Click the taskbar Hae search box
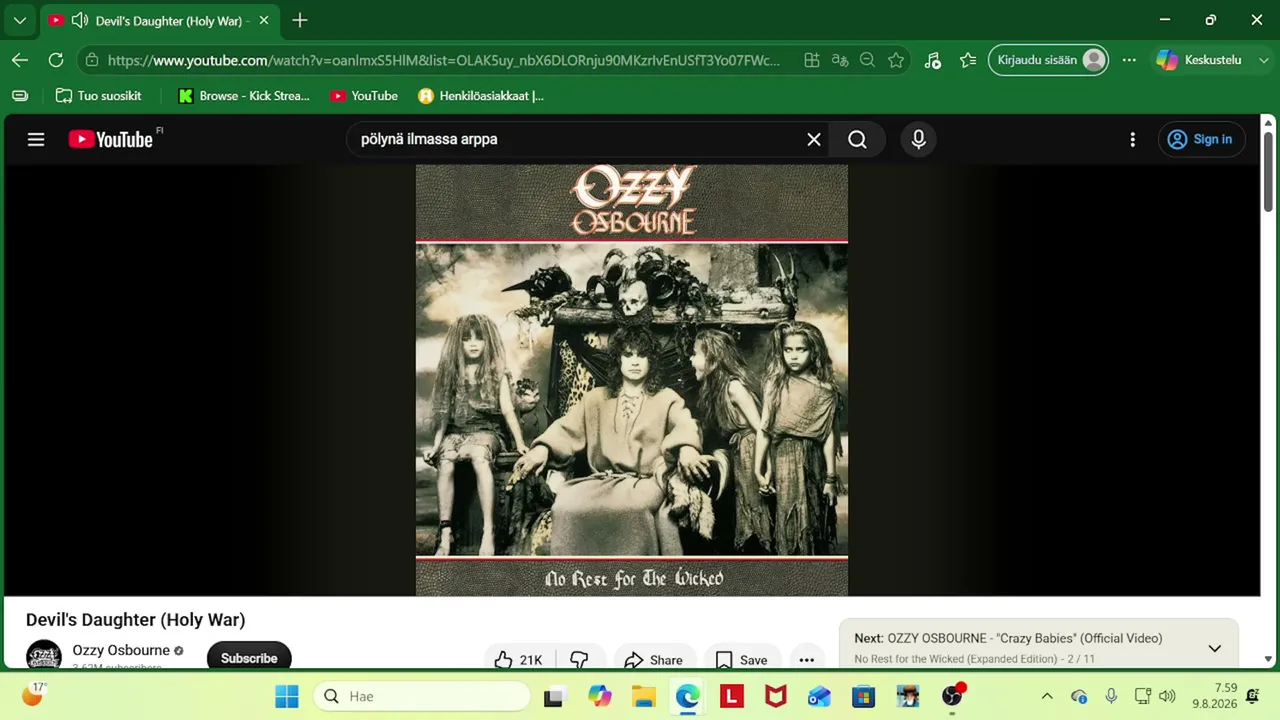The image size is (1280, 720). coord(421,696)
